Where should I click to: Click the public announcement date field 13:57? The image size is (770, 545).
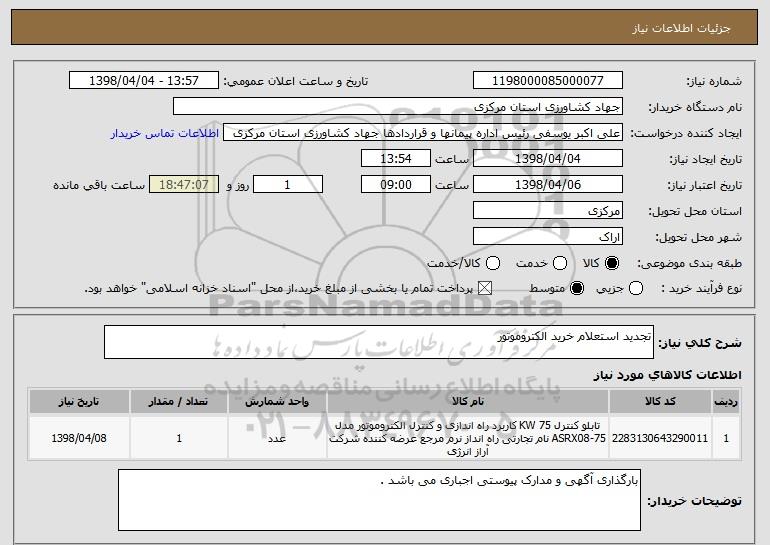pyautogui.click(x=144, y=81)
